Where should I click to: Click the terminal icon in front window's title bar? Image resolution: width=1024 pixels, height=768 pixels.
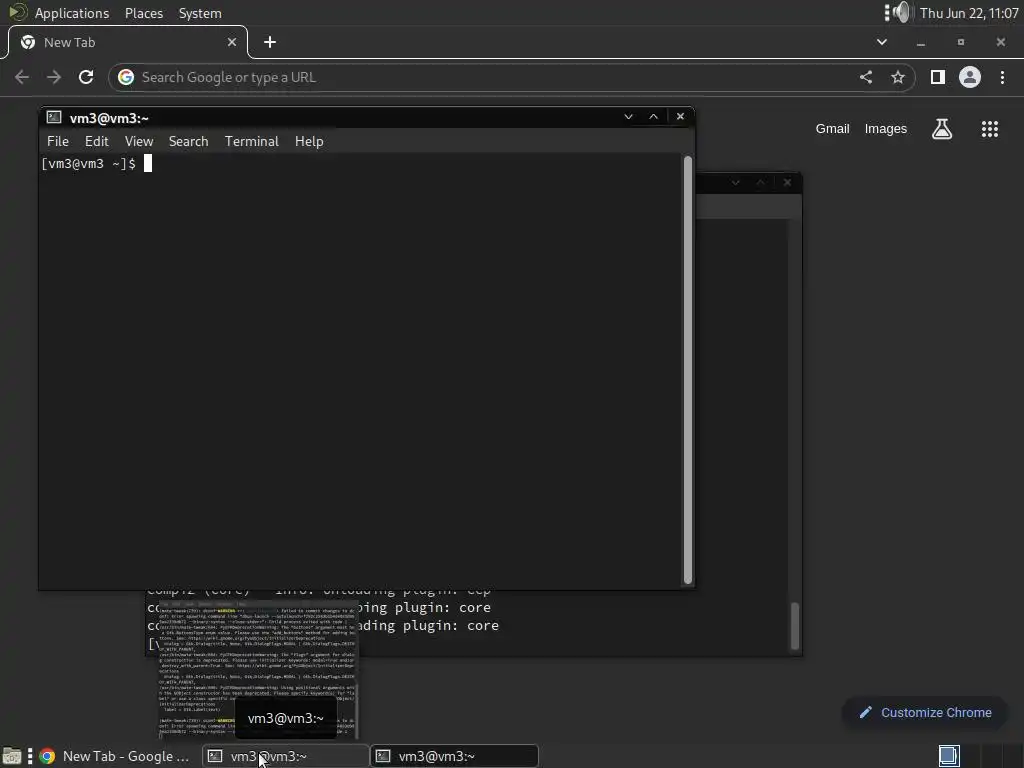click(54, 117)
